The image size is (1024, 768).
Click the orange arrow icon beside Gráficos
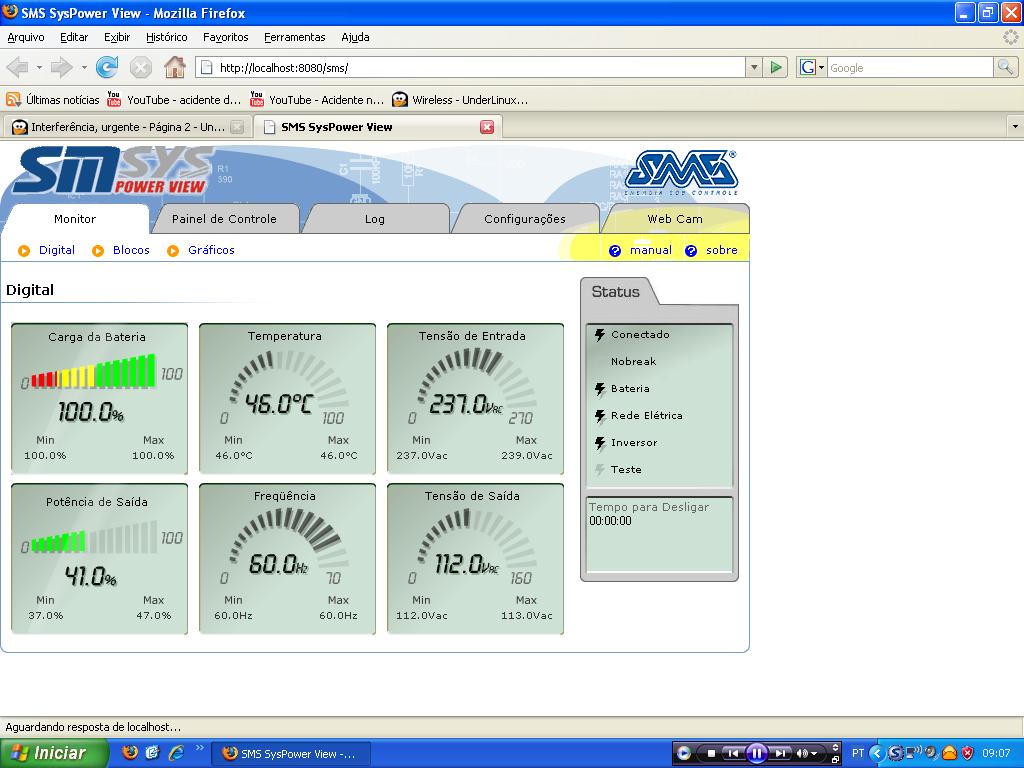(173, 251)
